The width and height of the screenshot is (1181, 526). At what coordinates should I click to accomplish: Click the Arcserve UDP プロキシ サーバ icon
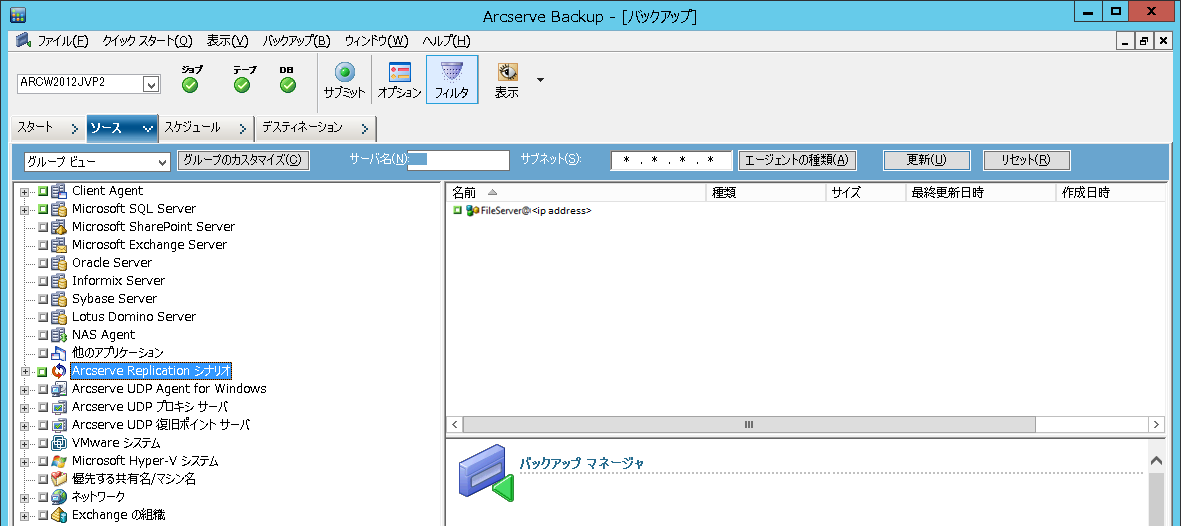coord(59,407)
